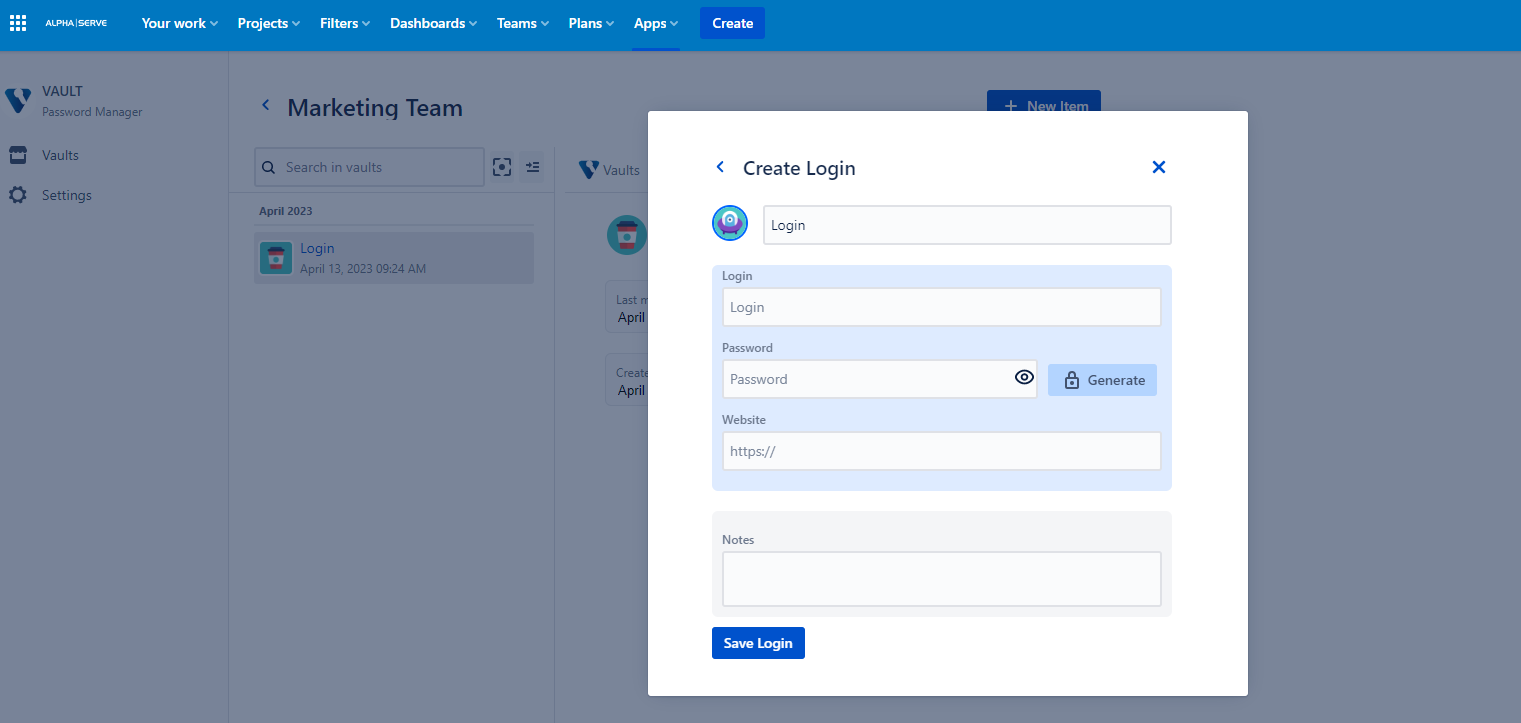Open the filter options icon near search
Image resolution: width=1521 pixels, height=723 pixels.
click(532, 167)
